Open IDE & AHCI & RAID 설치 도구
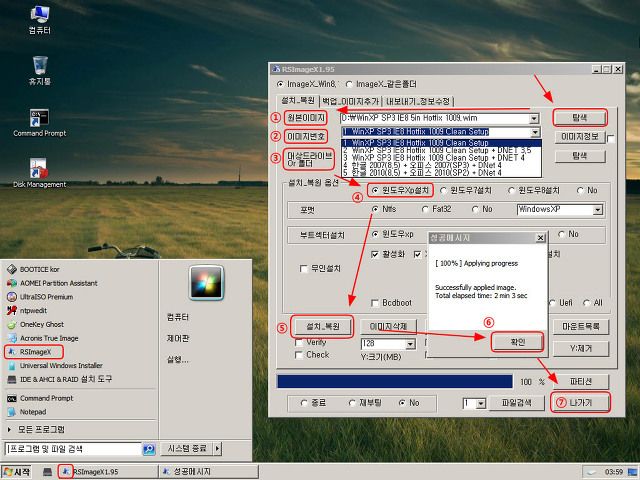This screenshot has height=480, width=640. coord(65,379)
